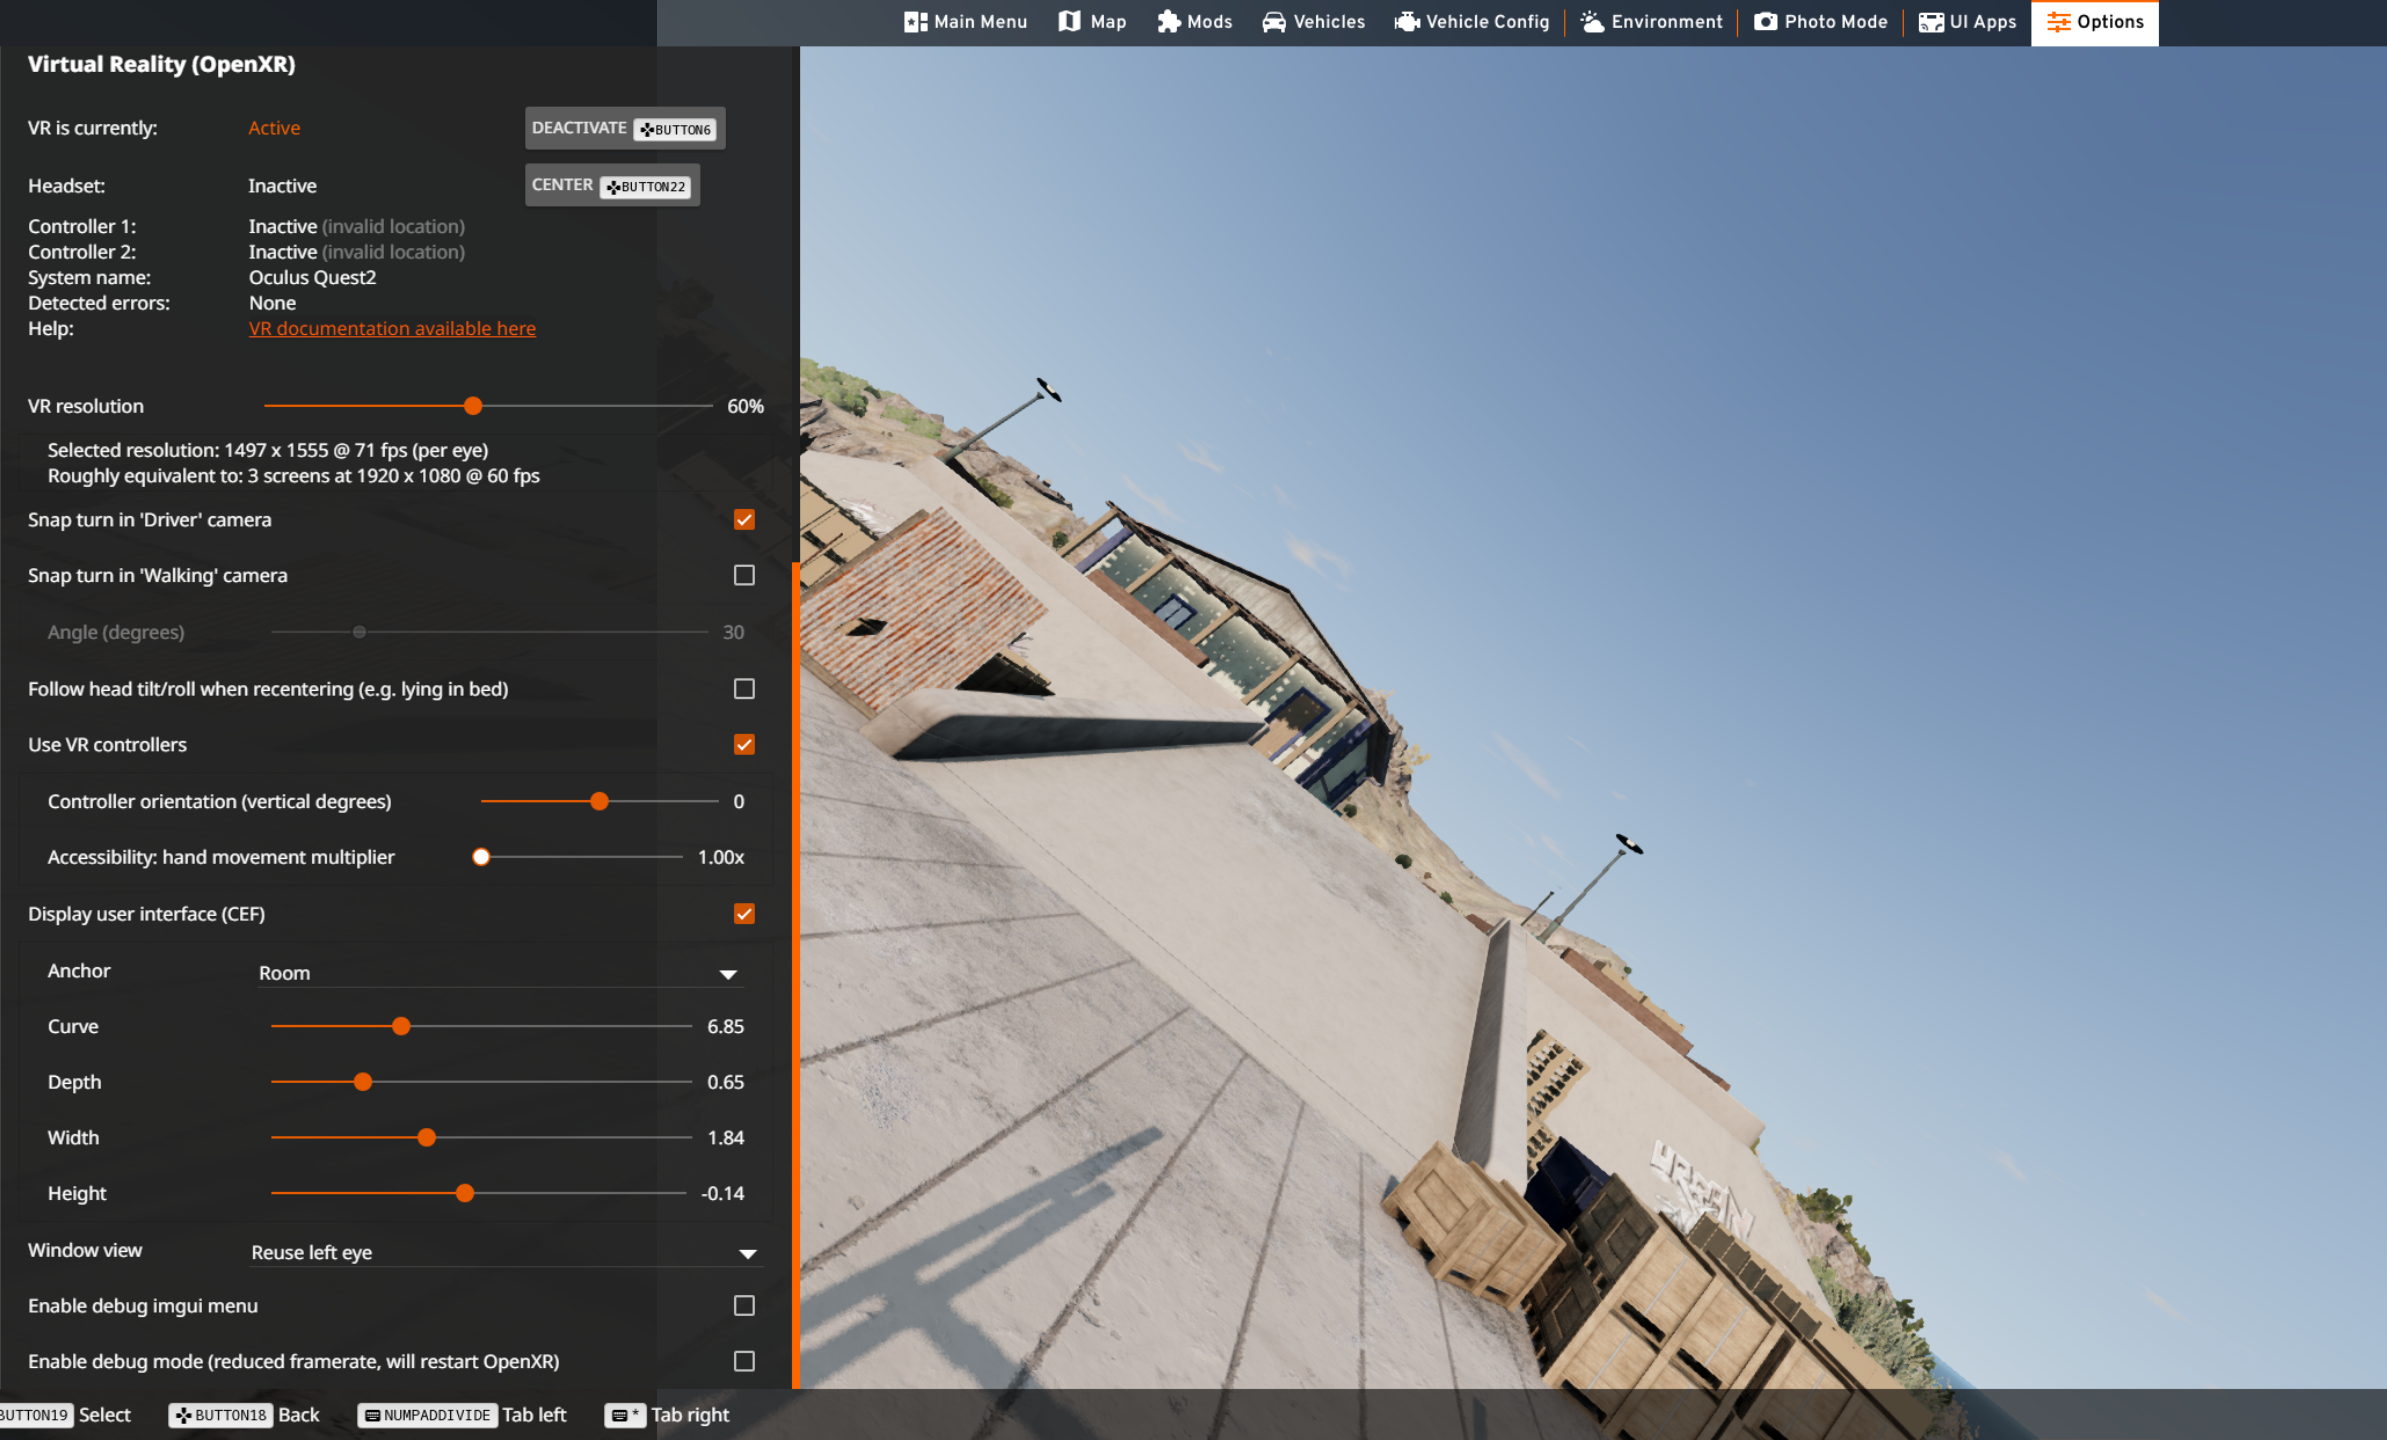Disable Snap turn in 'Driver' camera
Image resolution: width=2387 pixels, height=1440 pixels.
pyautogui.click(x=744, y=519)
